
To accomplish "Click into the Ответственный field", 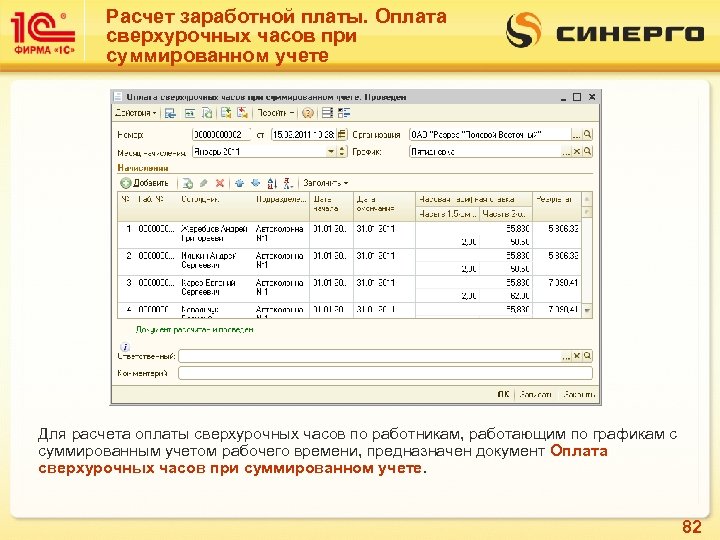I will [370, 356].
